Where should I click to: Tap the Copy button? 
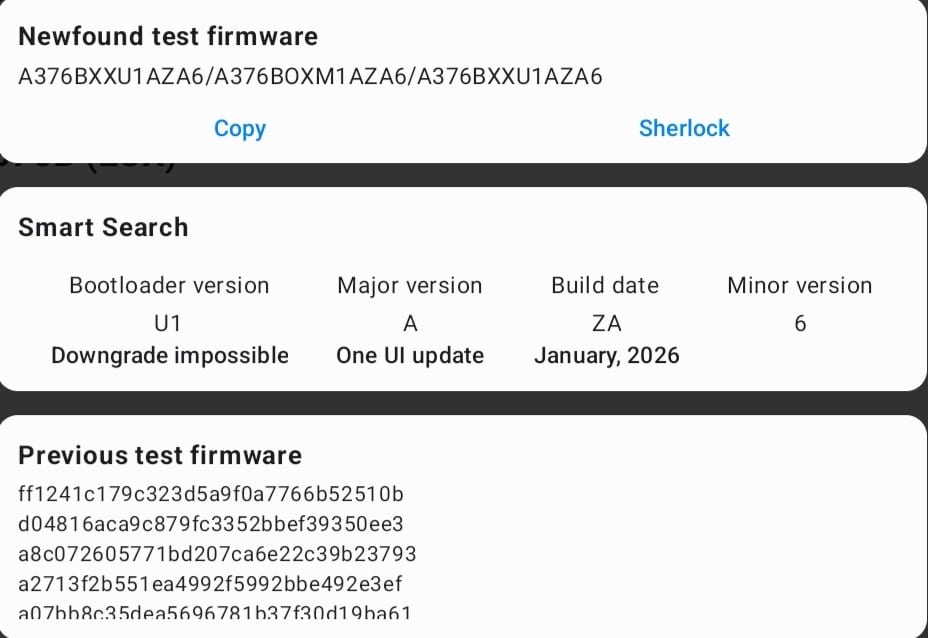(x=240, y=128)
